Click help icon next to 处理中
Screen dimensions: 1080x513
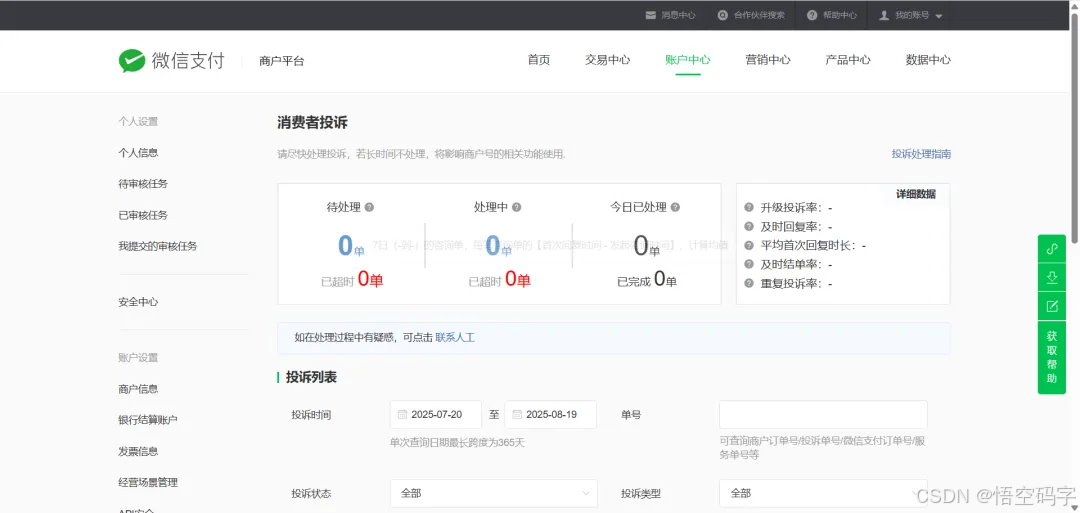[517, 207]
